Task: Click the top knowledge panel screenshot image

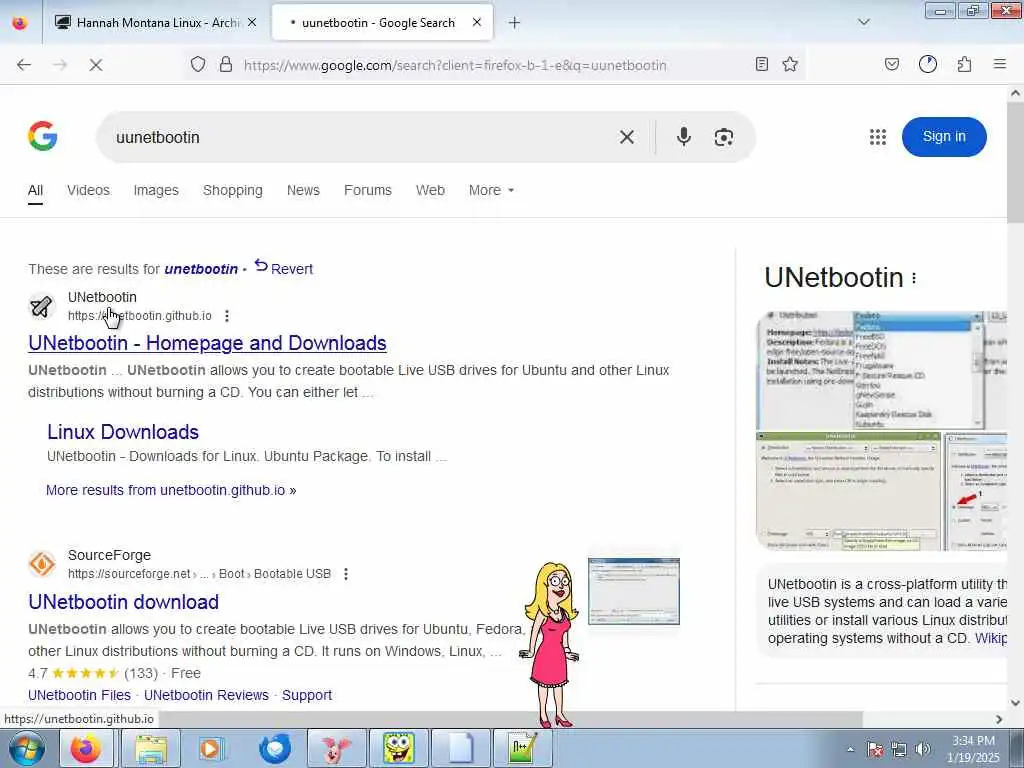Action: 881,370
